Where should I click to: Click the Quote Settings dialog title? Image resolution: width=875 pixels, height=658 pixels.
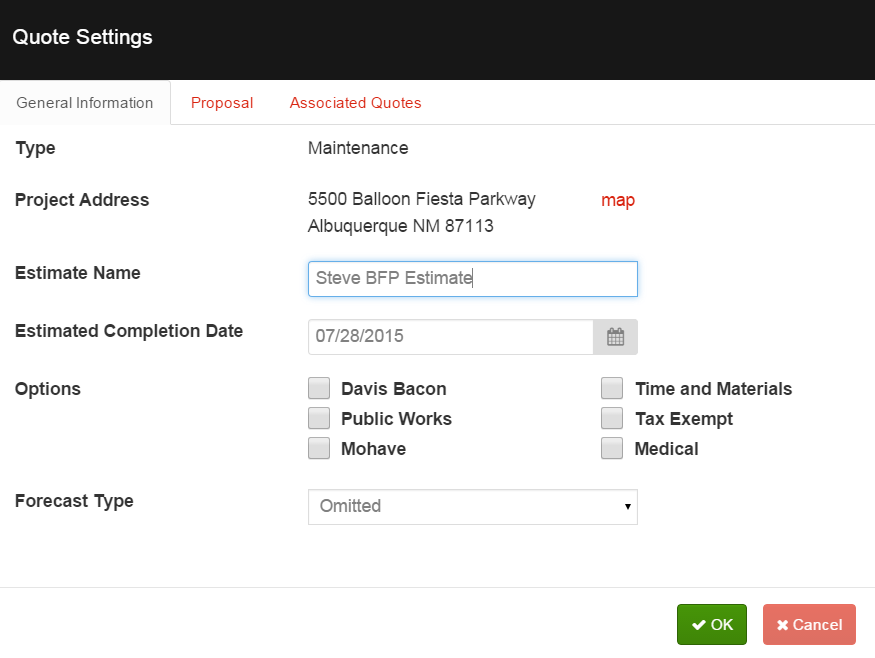click(83, 37)
